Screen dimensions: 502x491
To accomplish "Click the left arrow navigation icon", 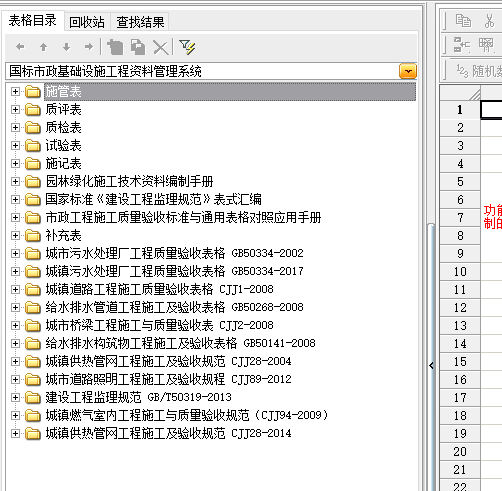I will [x=20, y=47].
